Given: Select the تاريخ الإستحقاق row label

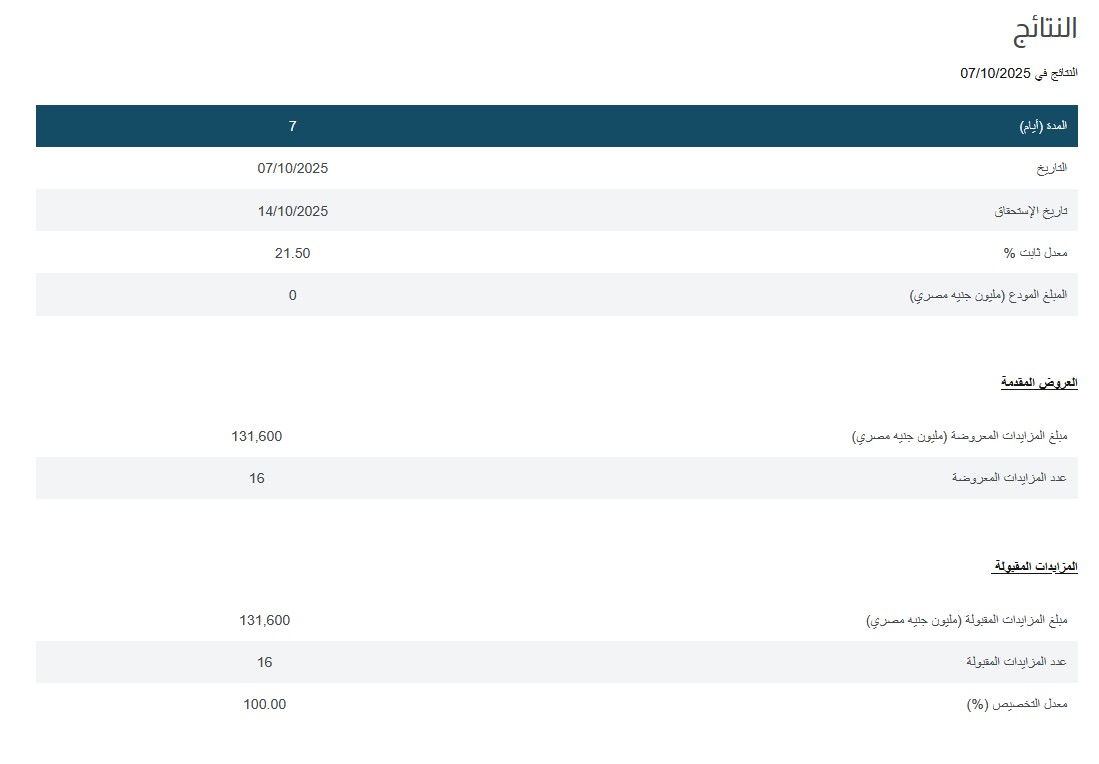Looking at the screenshot, I should tap(1030, 211).
